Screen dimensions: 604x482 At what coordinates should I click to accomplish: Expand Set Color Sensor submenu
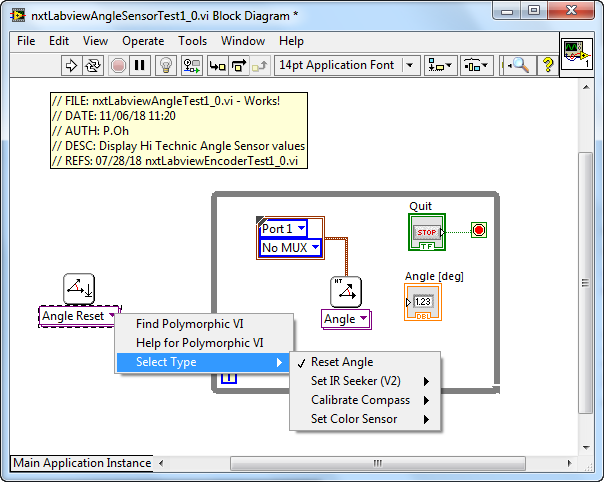point(365,419)
